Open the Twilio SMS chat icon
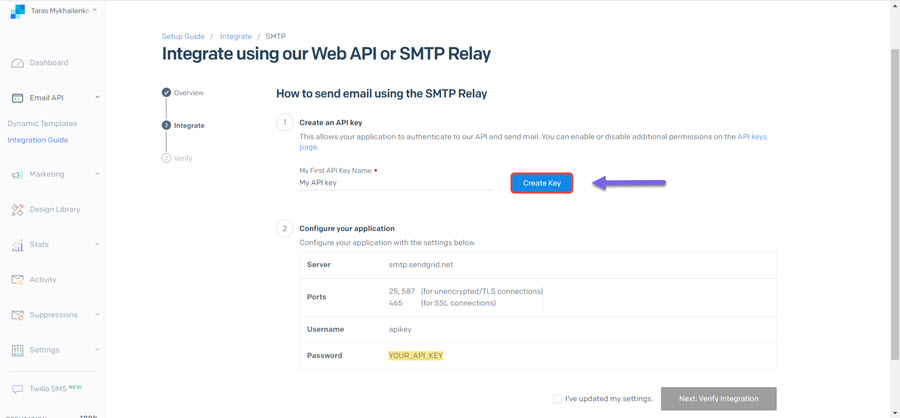The width and height of the screenshot is (900, 418). tap(17, 389)
